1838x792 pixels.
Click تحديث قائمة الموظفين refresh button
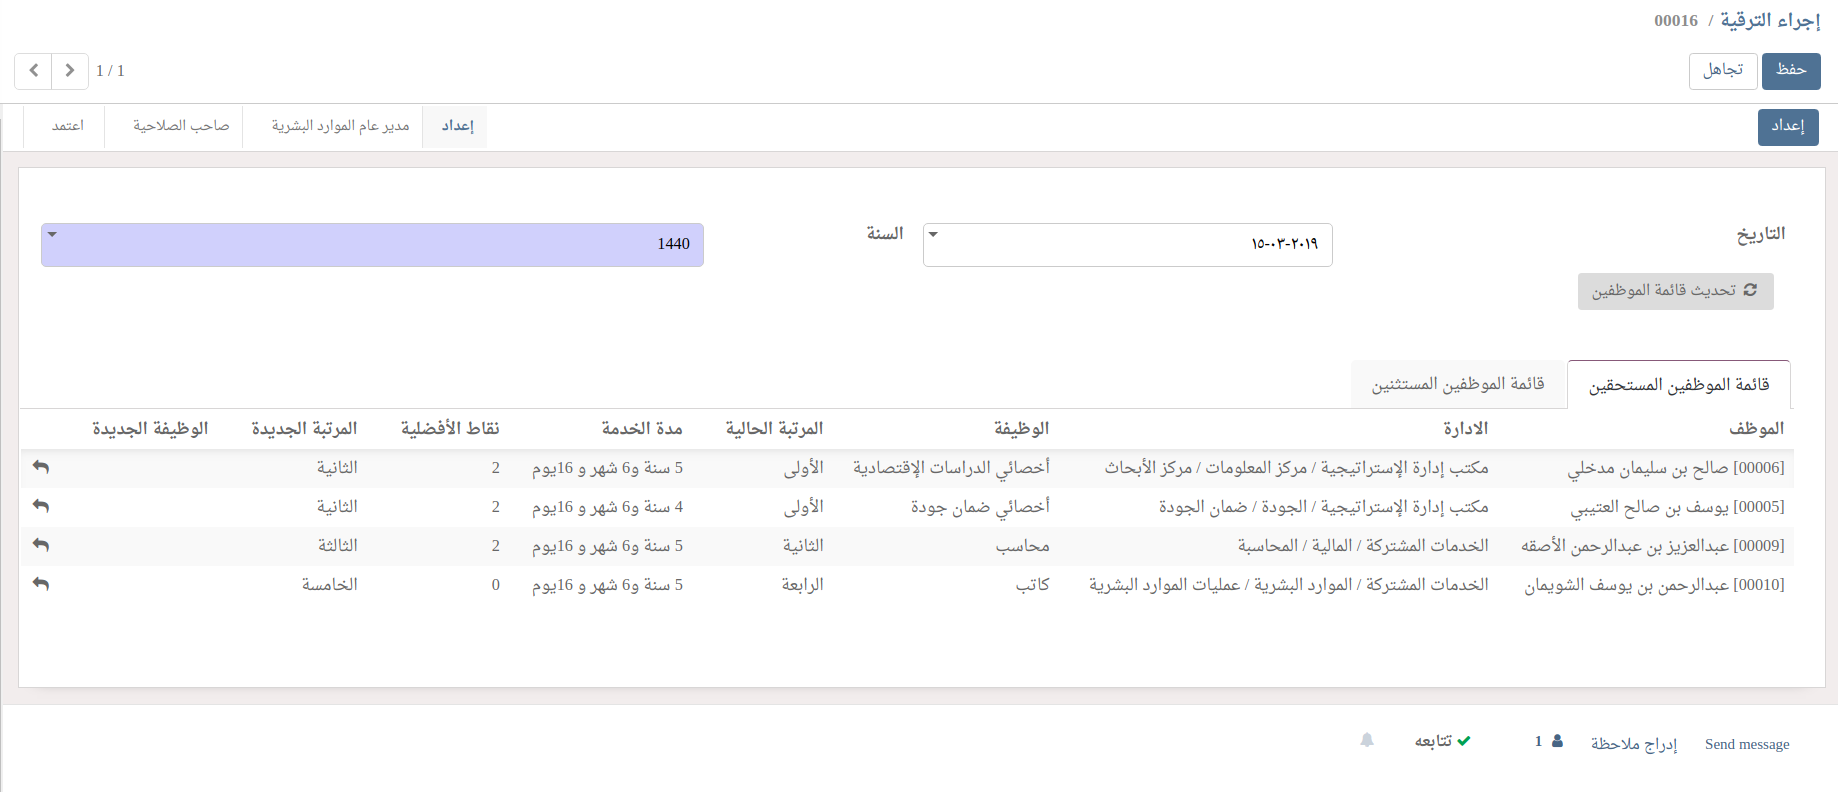tap(1675, 291)
